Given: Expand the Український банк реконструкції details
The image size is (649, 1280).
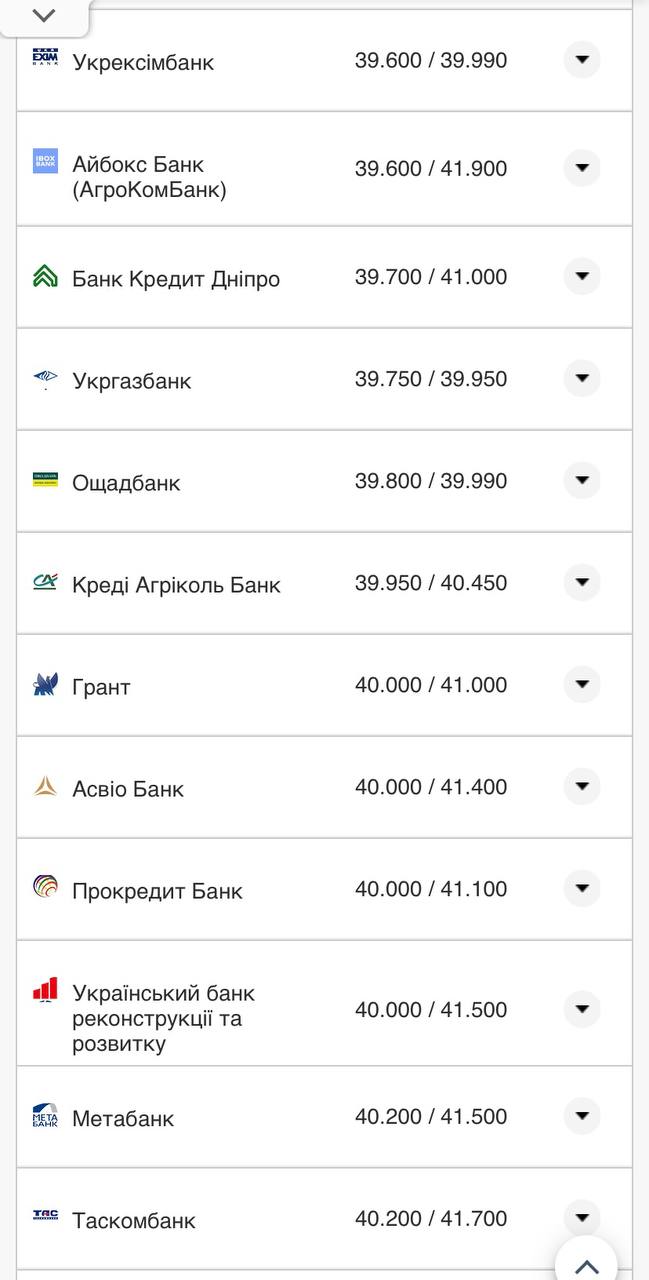Looking at the screenshot, I should (x=582, y=1010).
